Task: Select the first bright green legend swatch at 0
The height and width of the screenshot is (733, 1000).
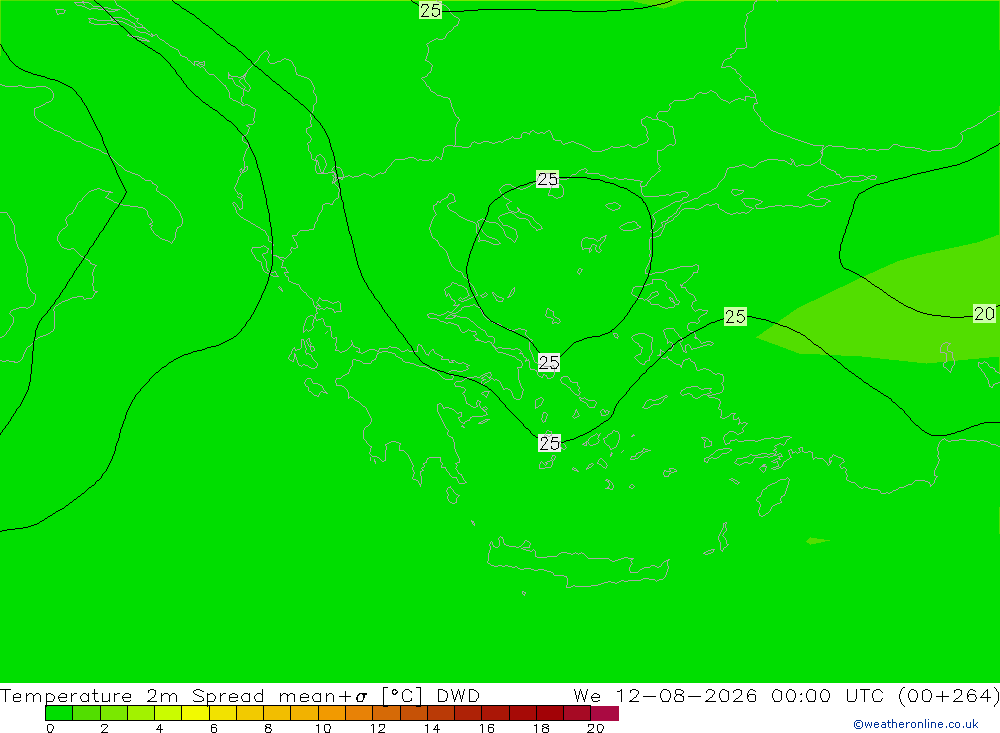Action: (59, 713)
